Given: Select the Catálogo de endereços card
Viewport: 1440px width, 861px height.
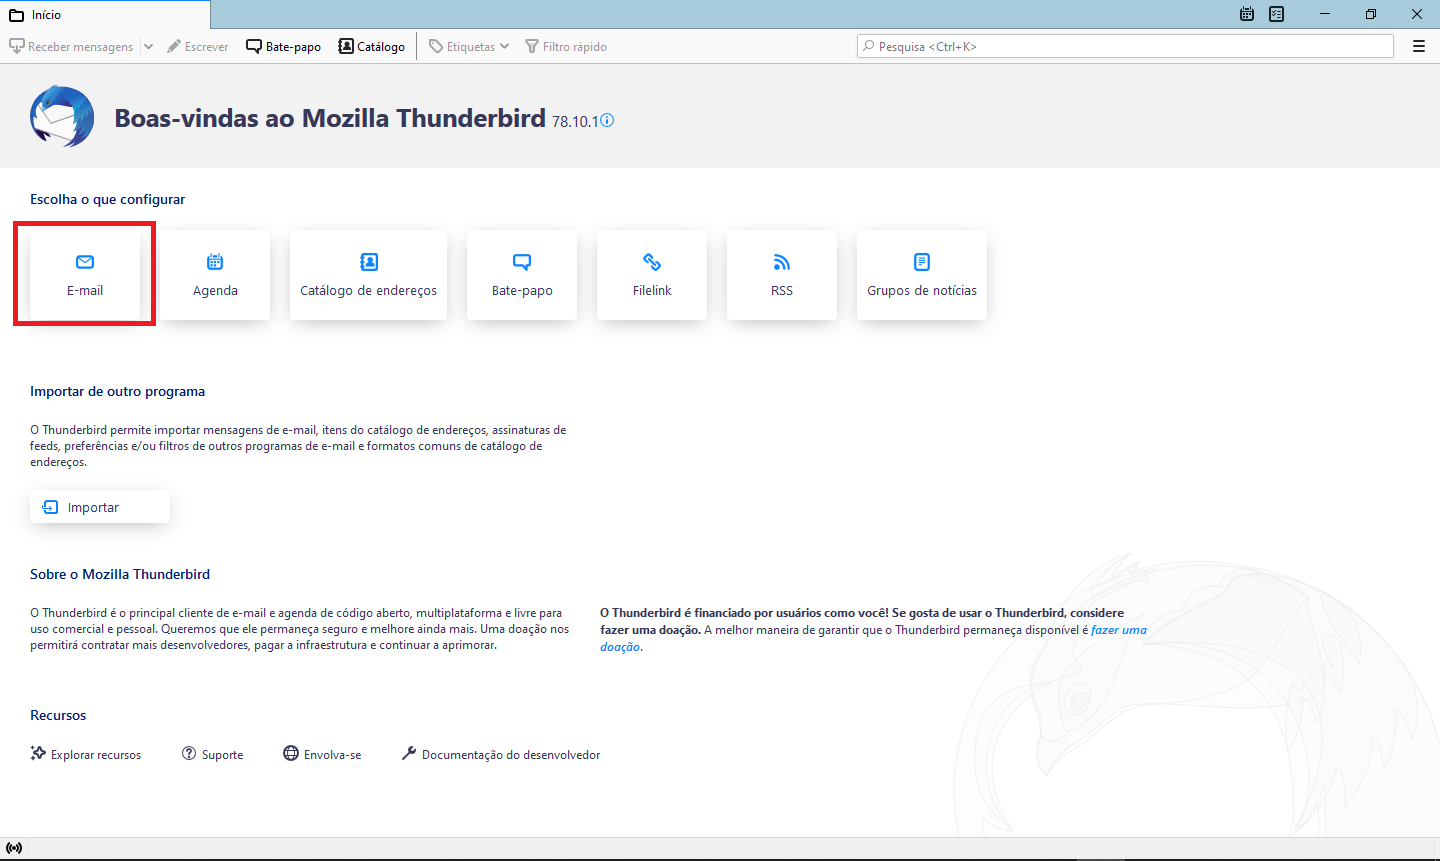Looking at the screenshot, I should [x=368, y=275].
